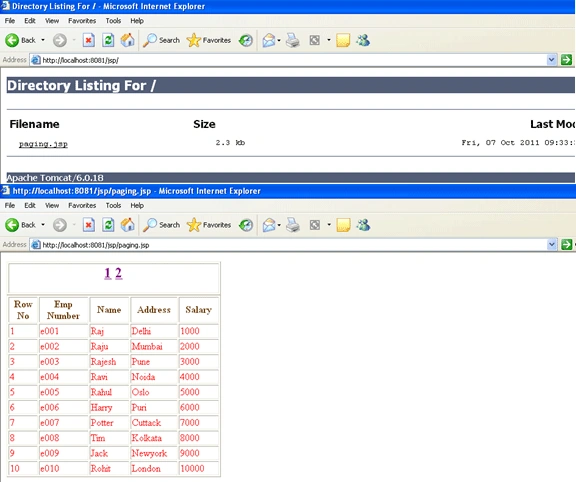This screenshot has height=482, width=576.
Task: Open Favorites star in Directory Listing window
Action: (194, 40)
